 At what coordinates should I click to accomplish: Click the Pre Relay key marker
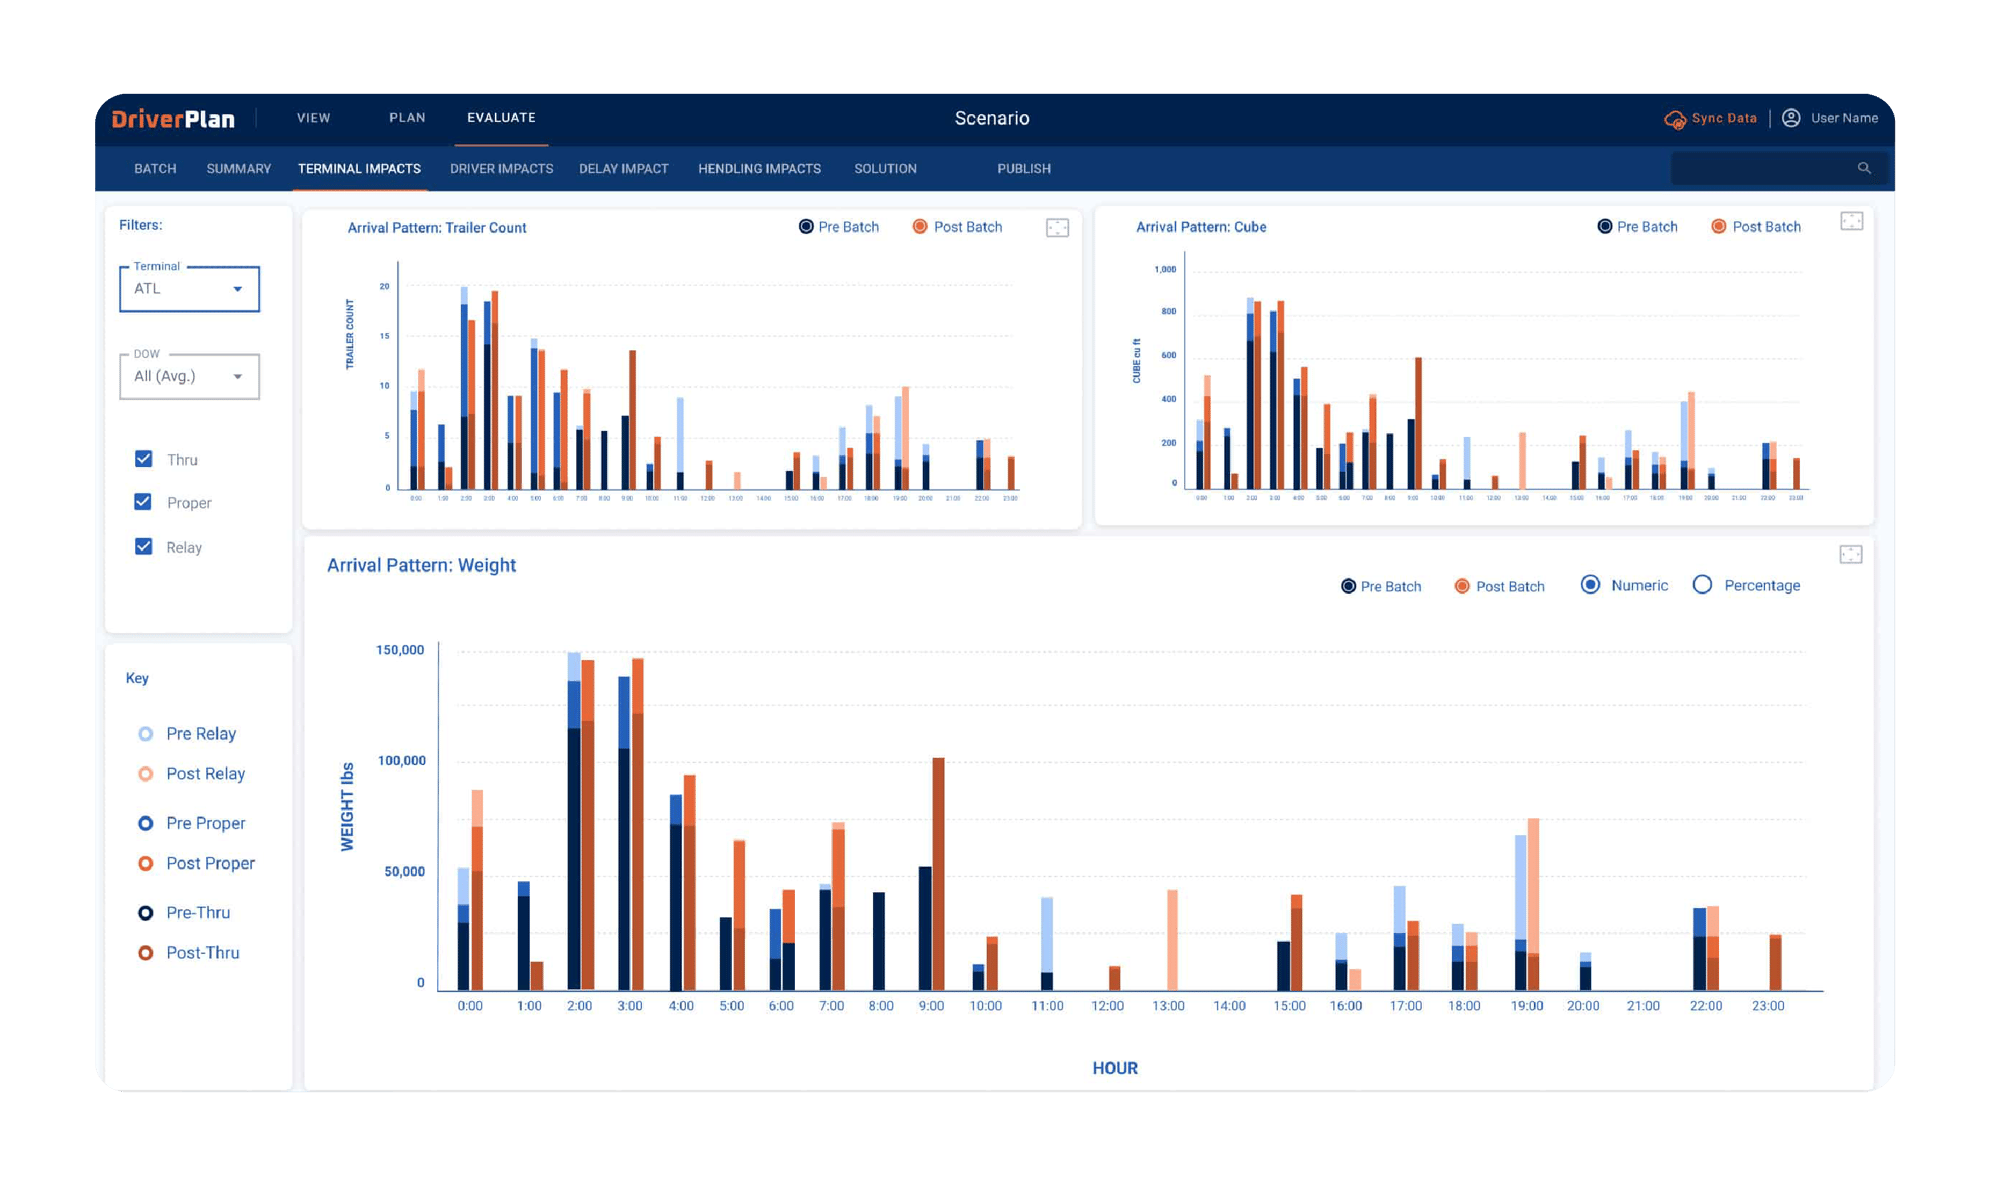pos(146,734)
